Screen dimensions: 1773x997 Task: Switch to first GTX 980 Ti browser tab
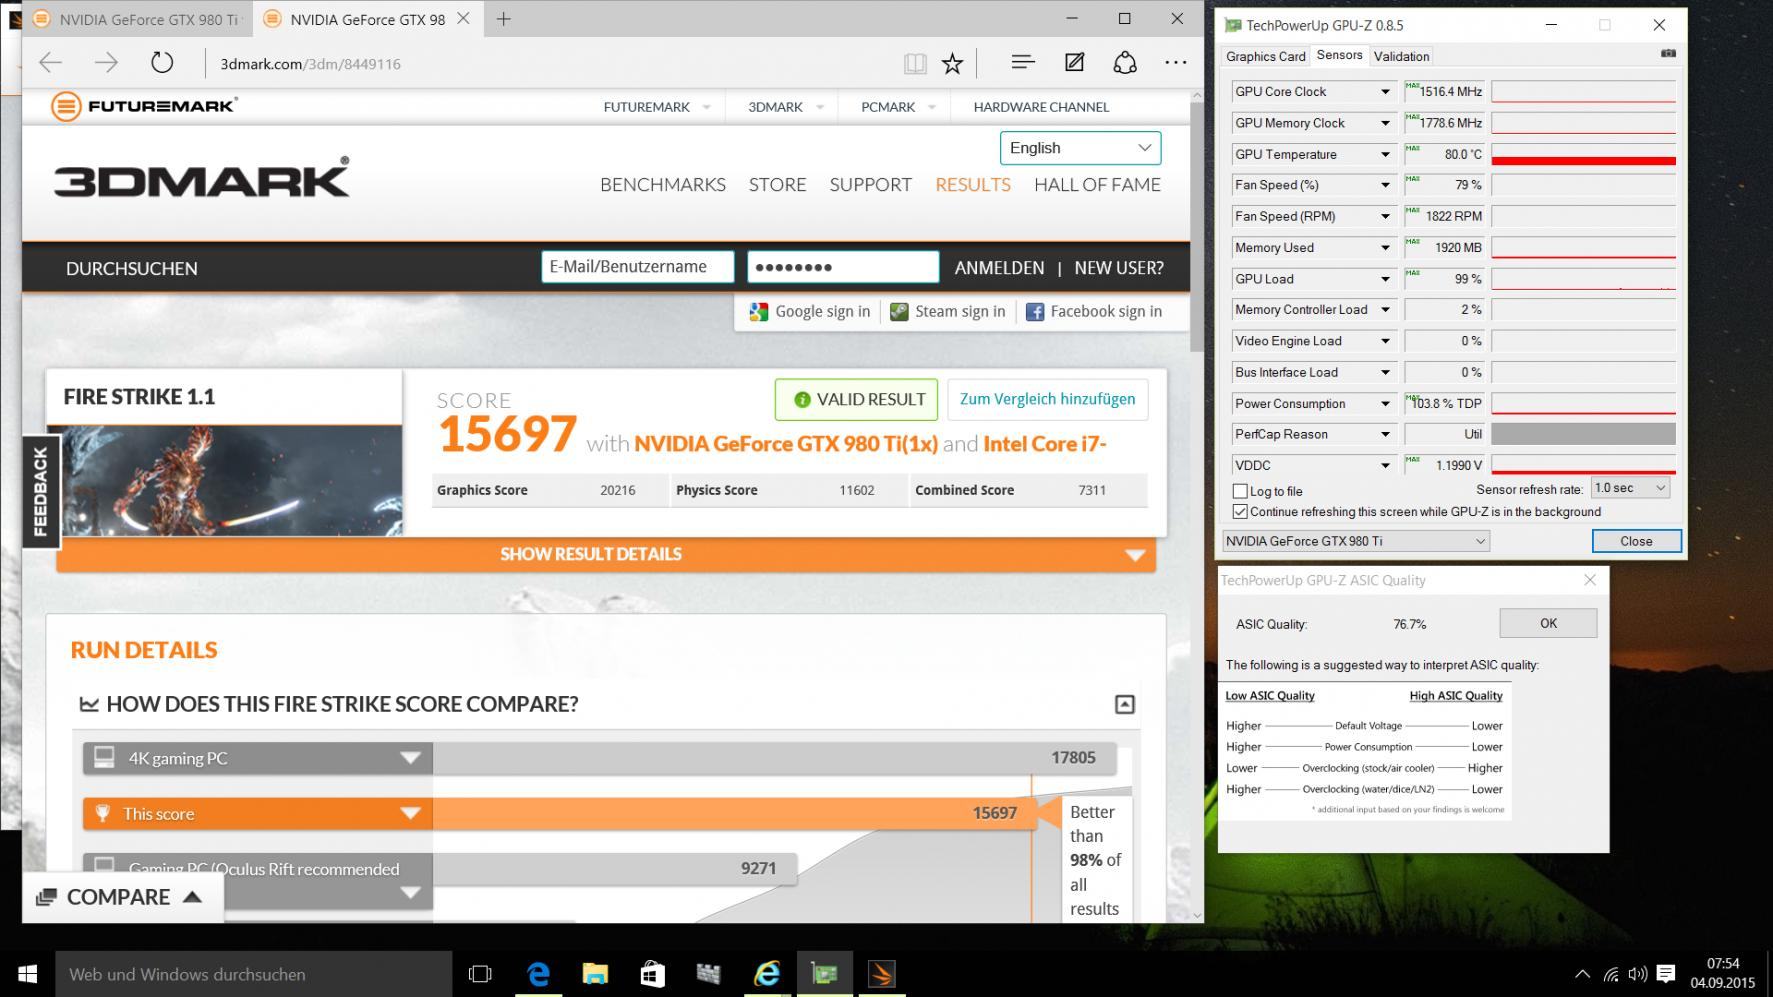pos(137,19)
